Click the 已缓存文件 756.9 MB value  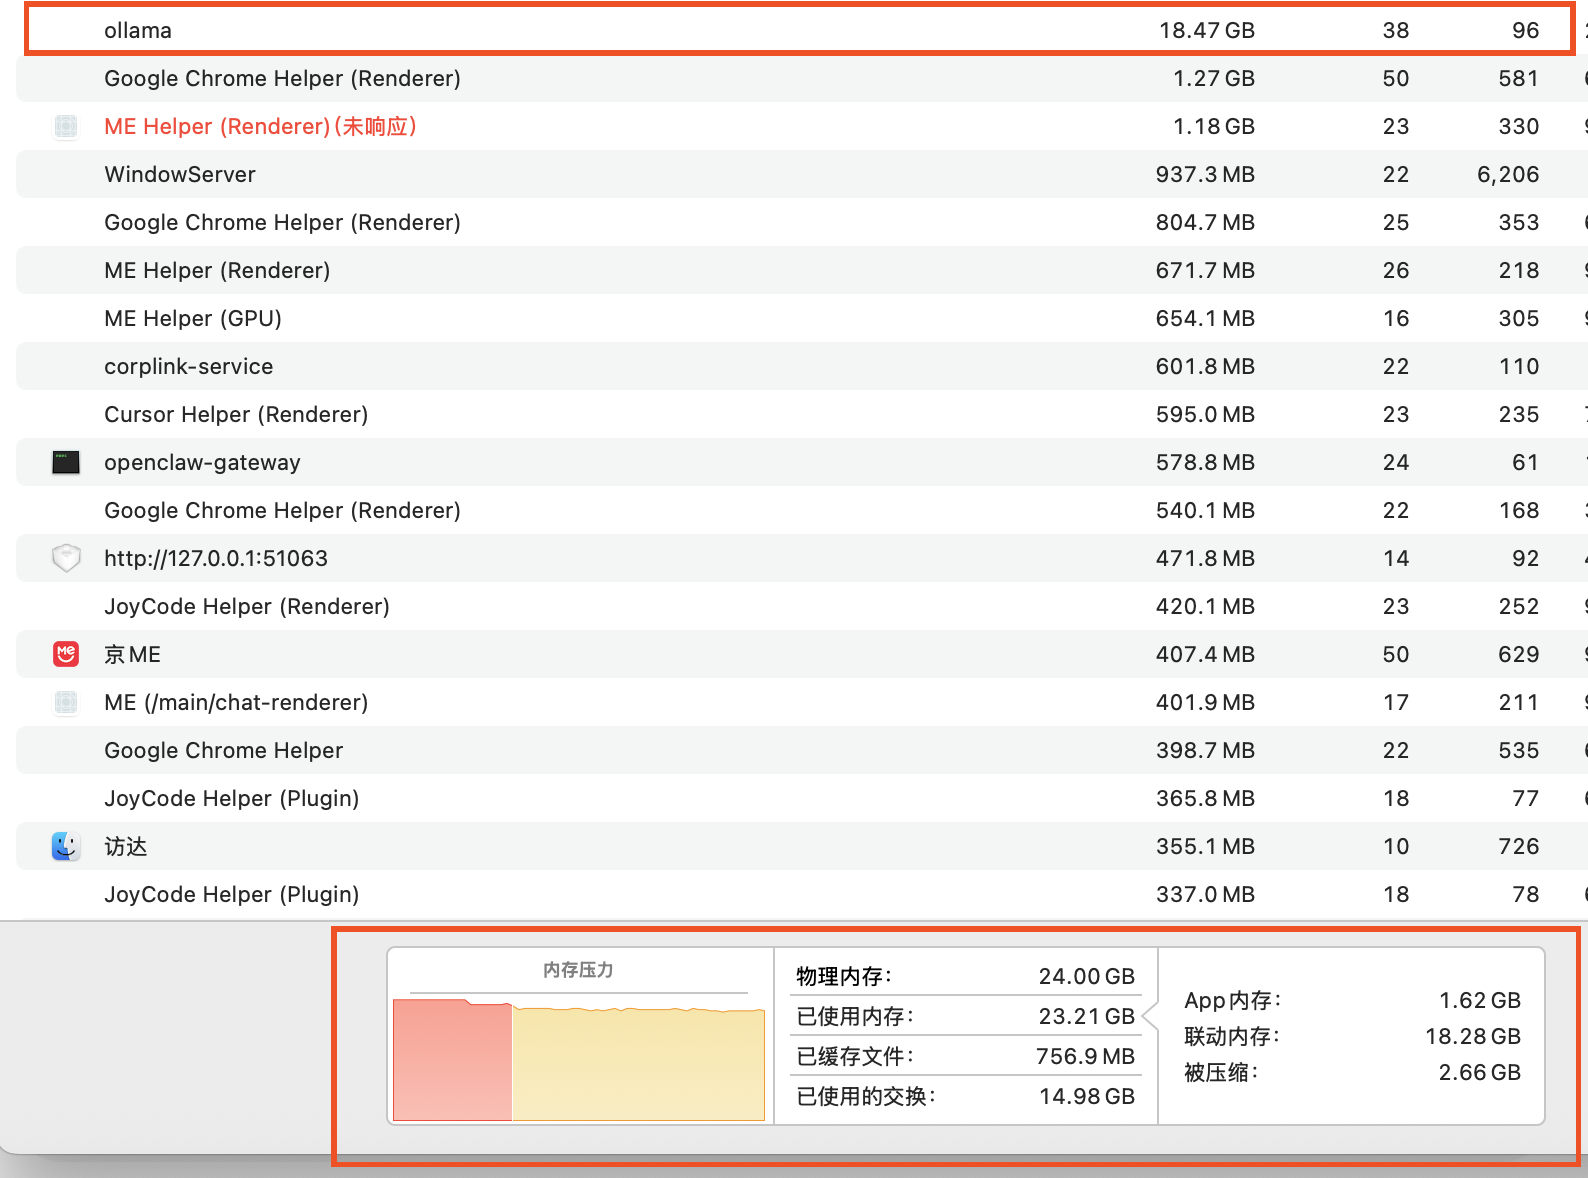point(1085,1056)
